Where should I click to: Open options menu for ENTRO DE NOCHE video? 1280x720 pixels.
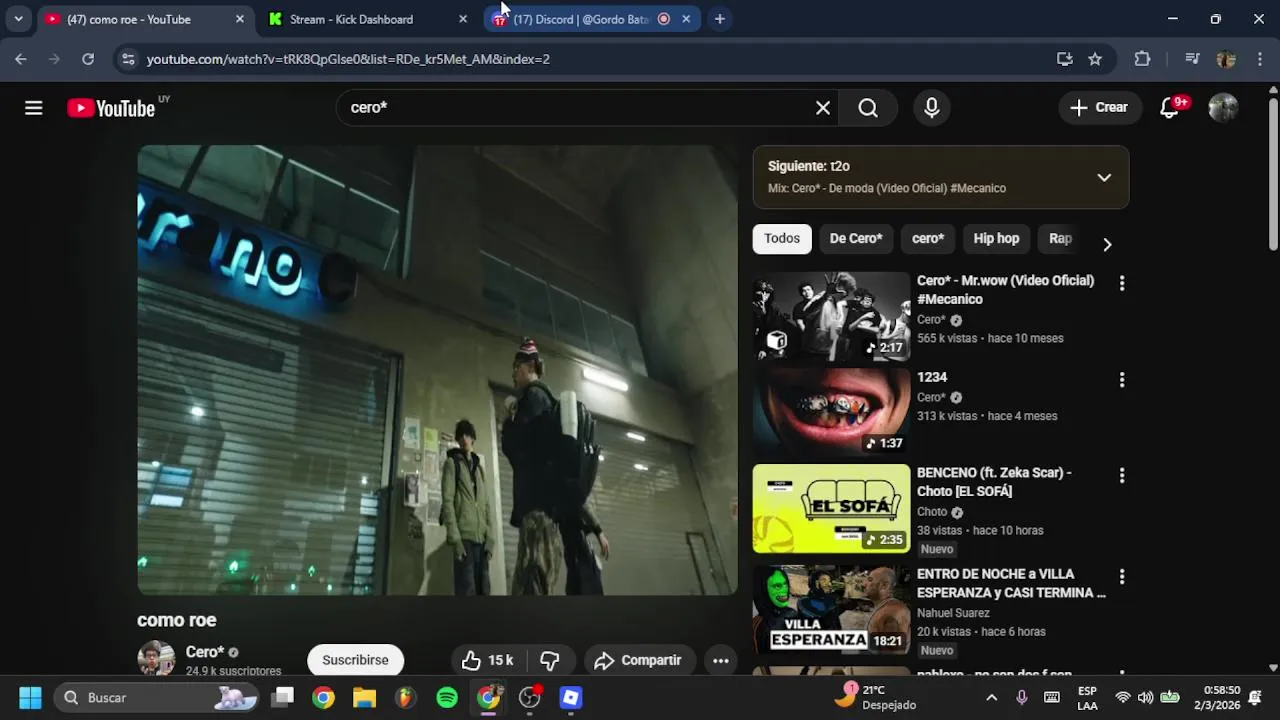tap(1122, 577)
